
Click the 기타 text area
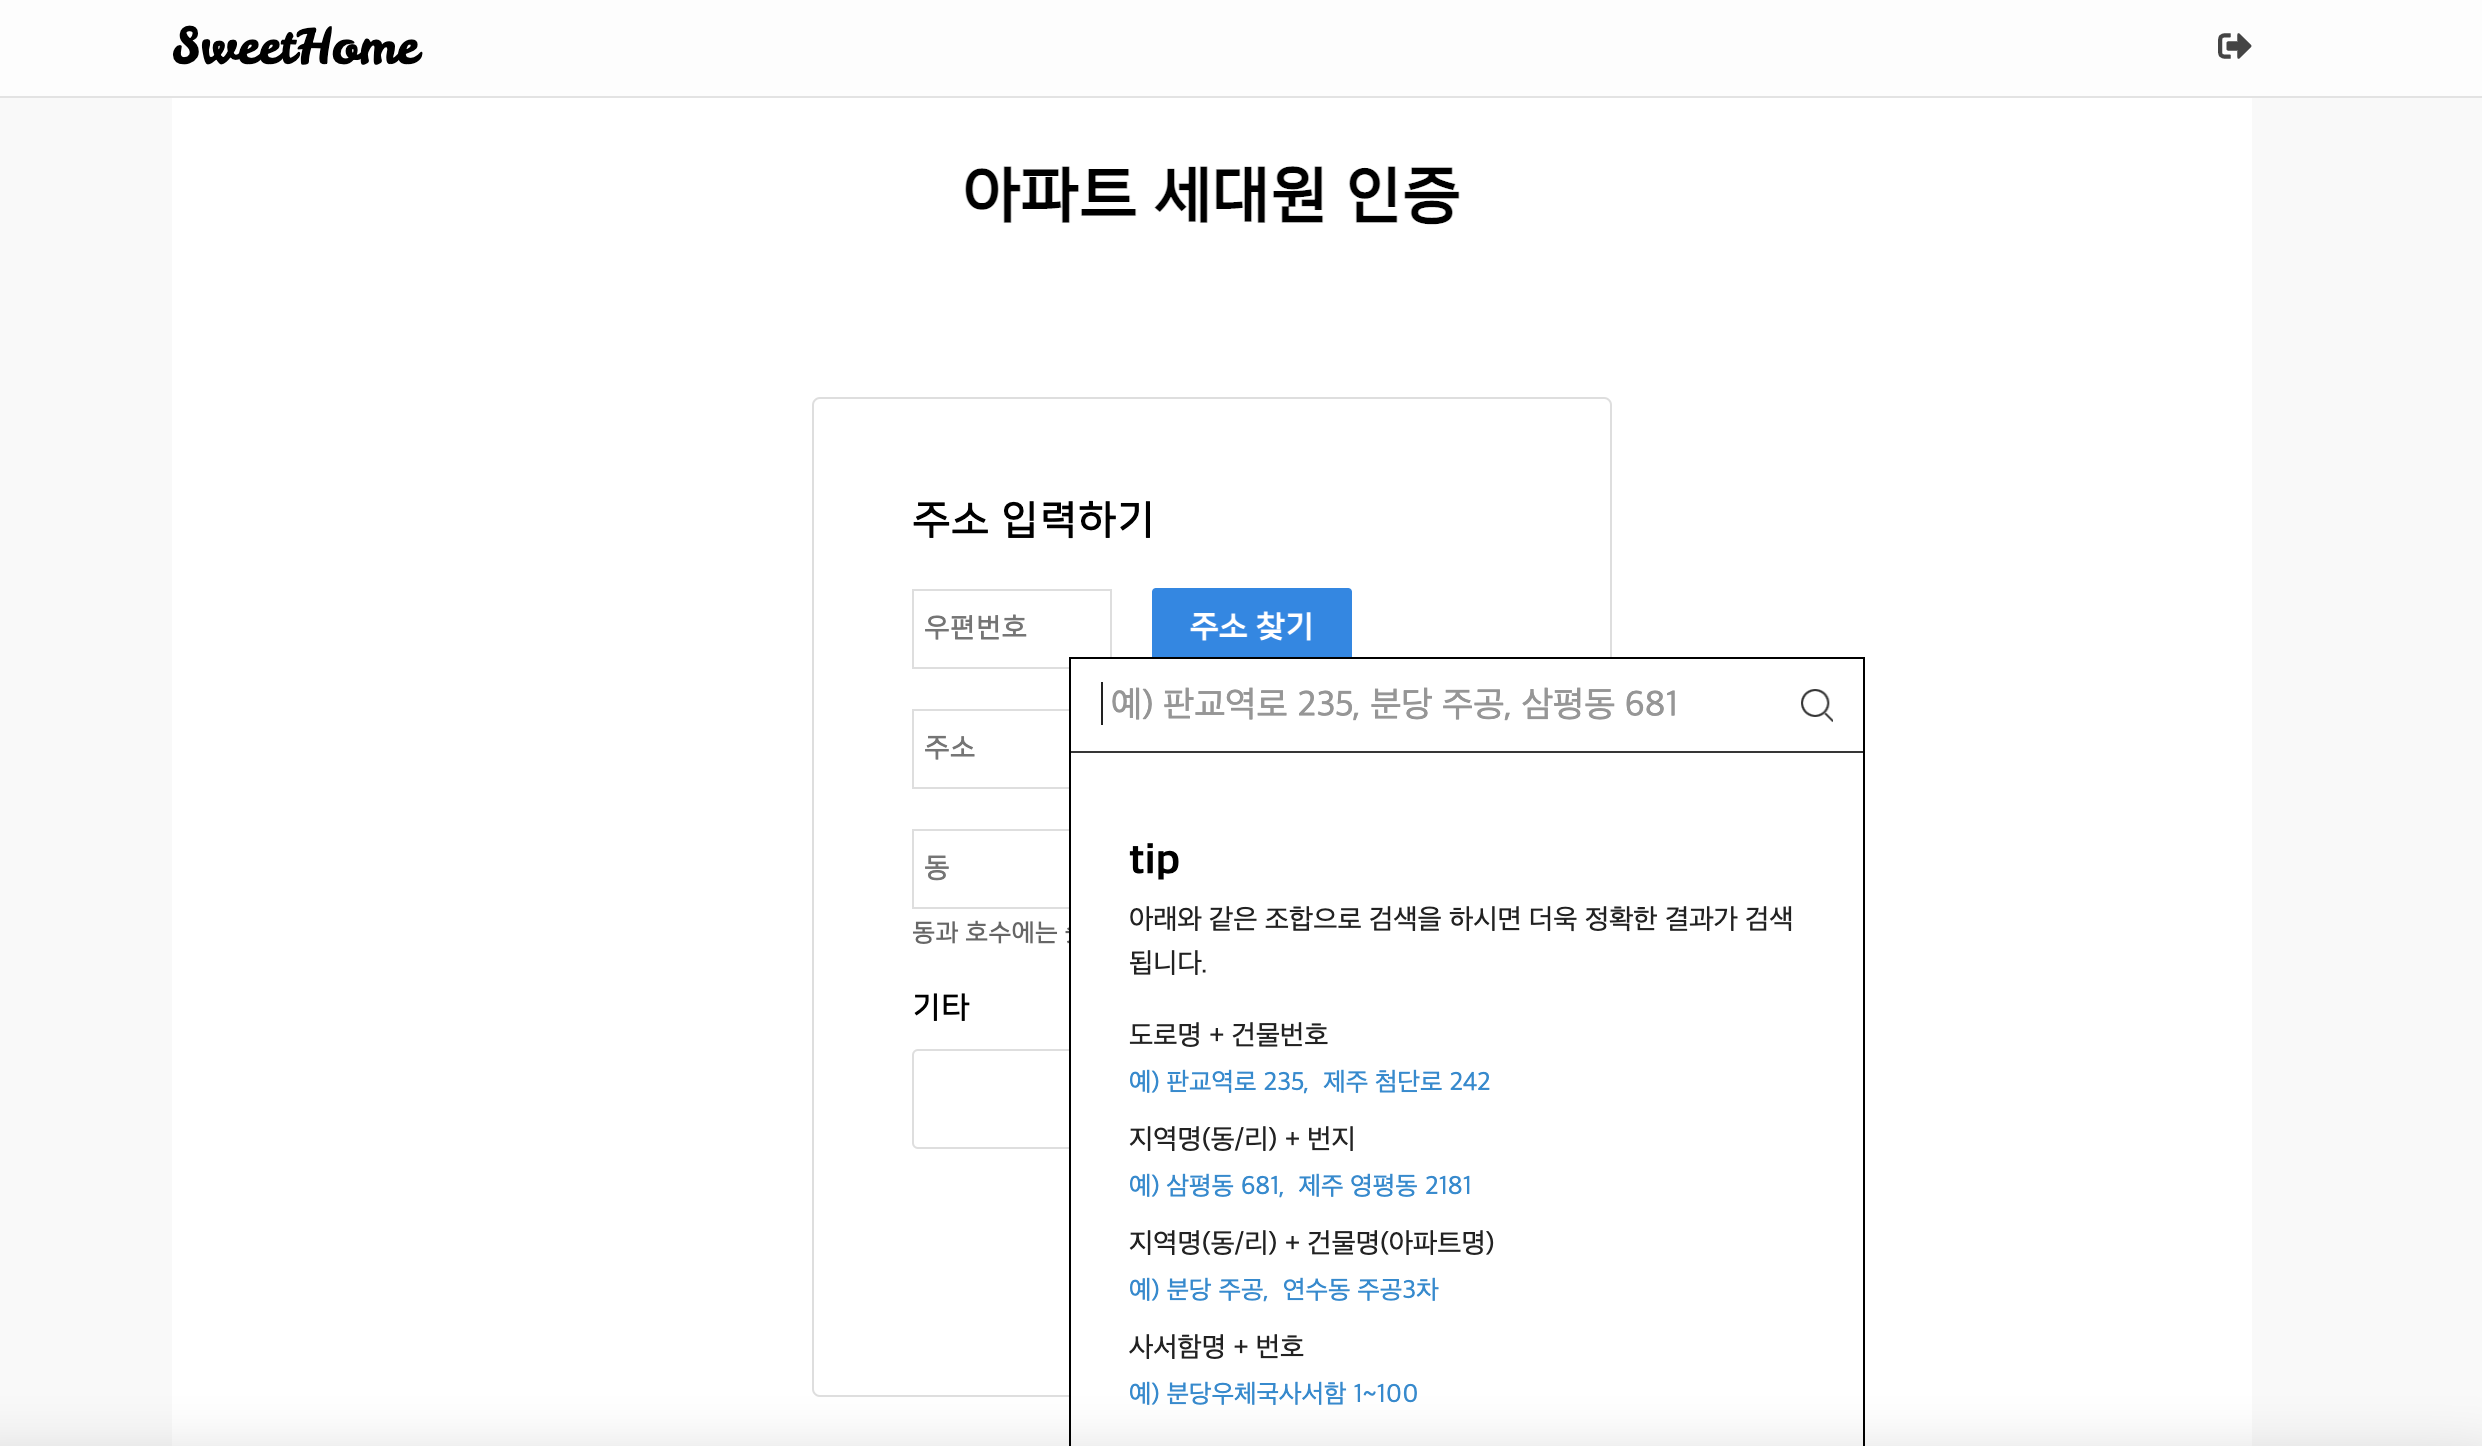coord(990,1098)
